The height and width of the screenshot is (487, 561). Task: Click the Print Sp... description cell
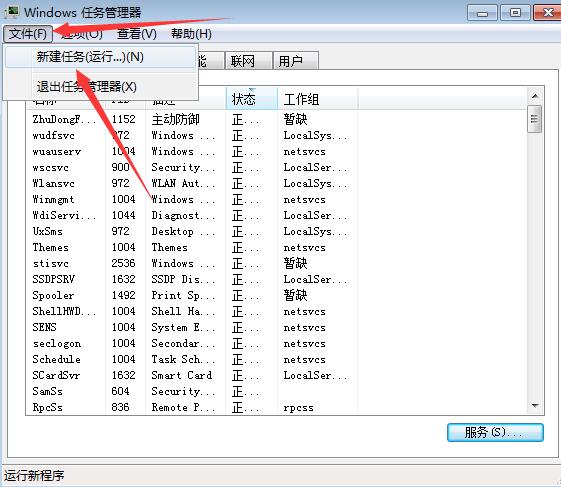tap(183, 295)
